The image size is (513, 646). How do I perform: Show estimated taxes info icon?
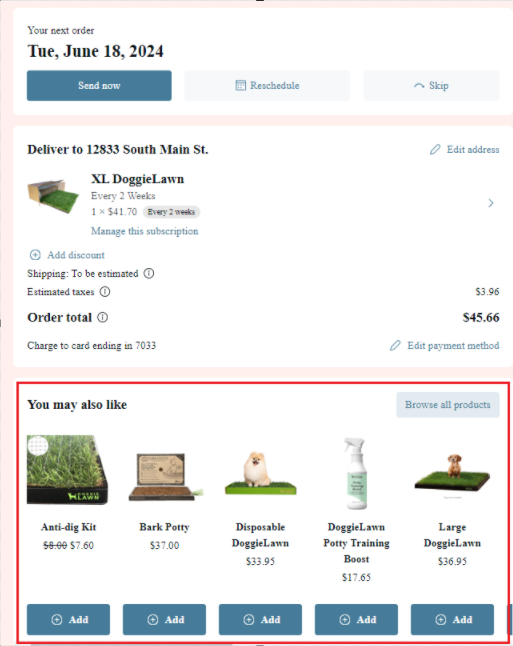105,292
